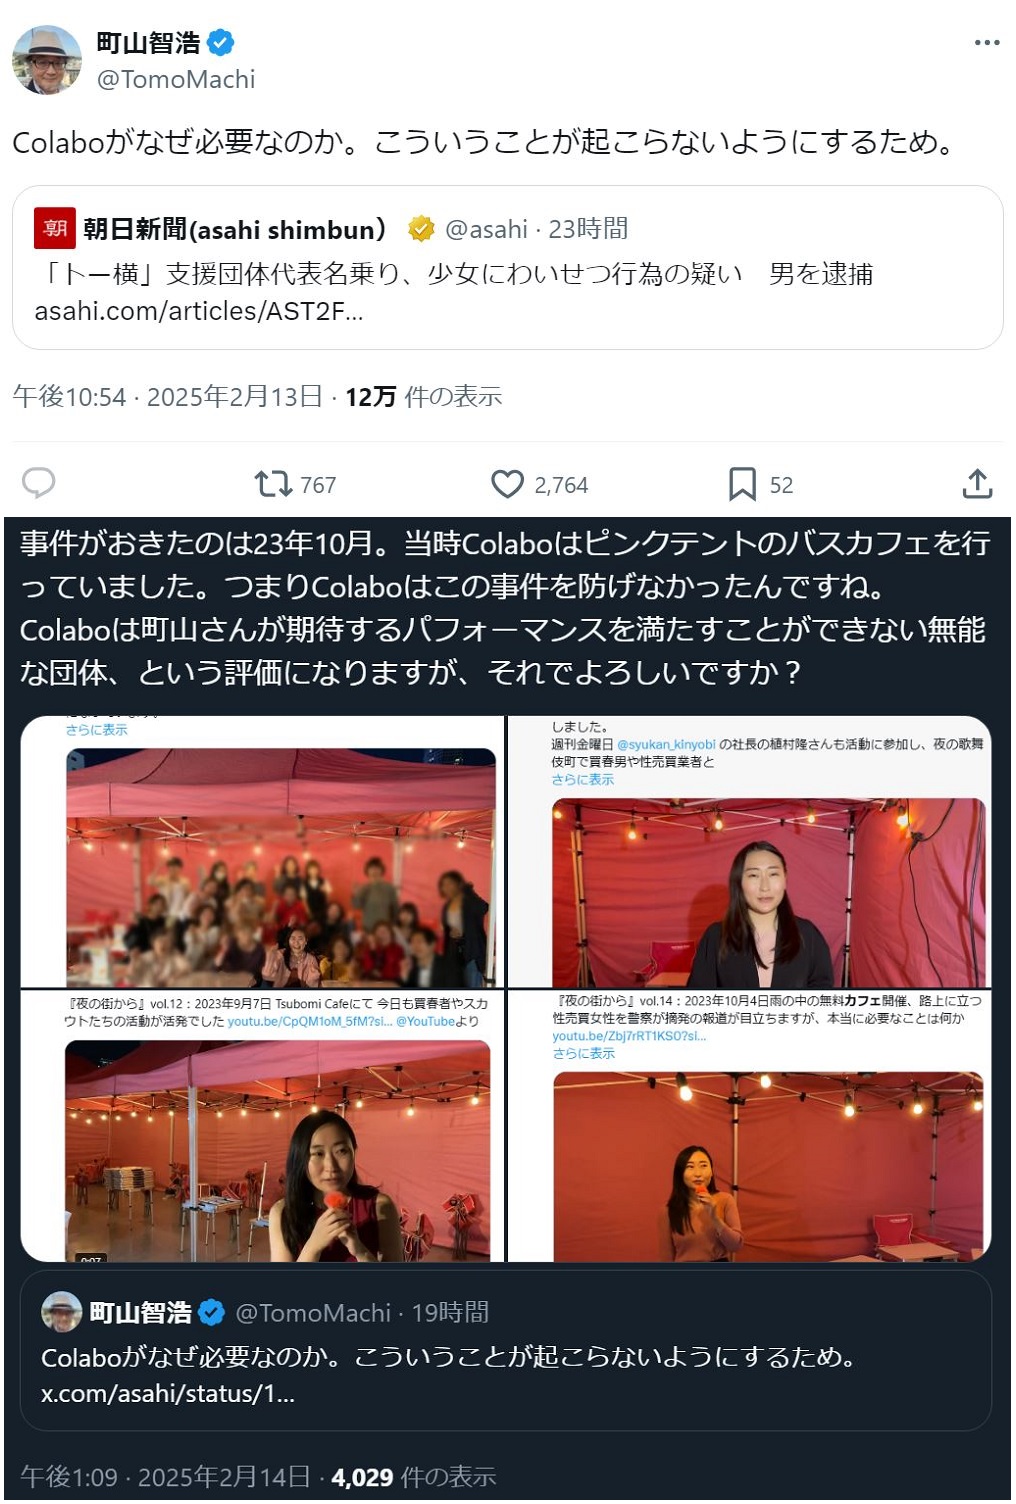
Task: Open the three-dot more options menu
Action: (986, 42)
